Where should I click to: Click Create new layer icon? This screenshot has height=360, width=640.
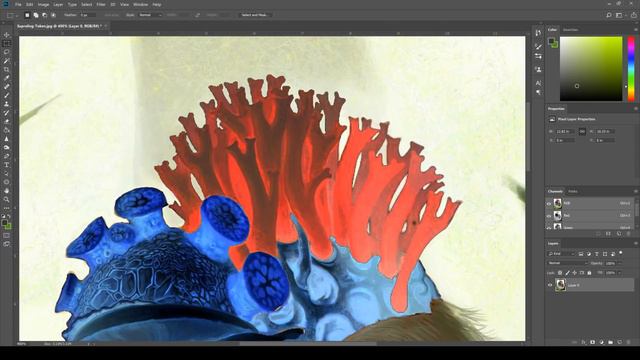pyautogui.click(x=620, y=342)
